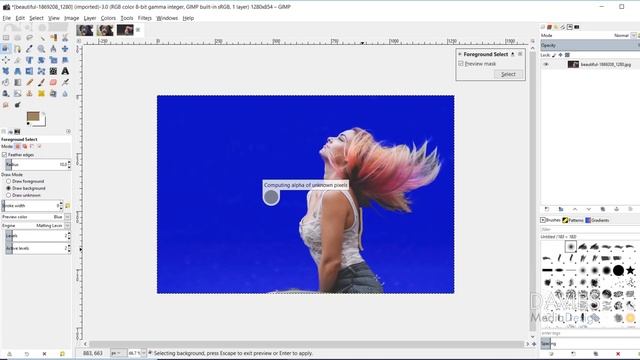This screenshot has height=360, width=640.
Task: Select the Paintbrush tool
Action: pyautogui.click(x=41, y=82)
